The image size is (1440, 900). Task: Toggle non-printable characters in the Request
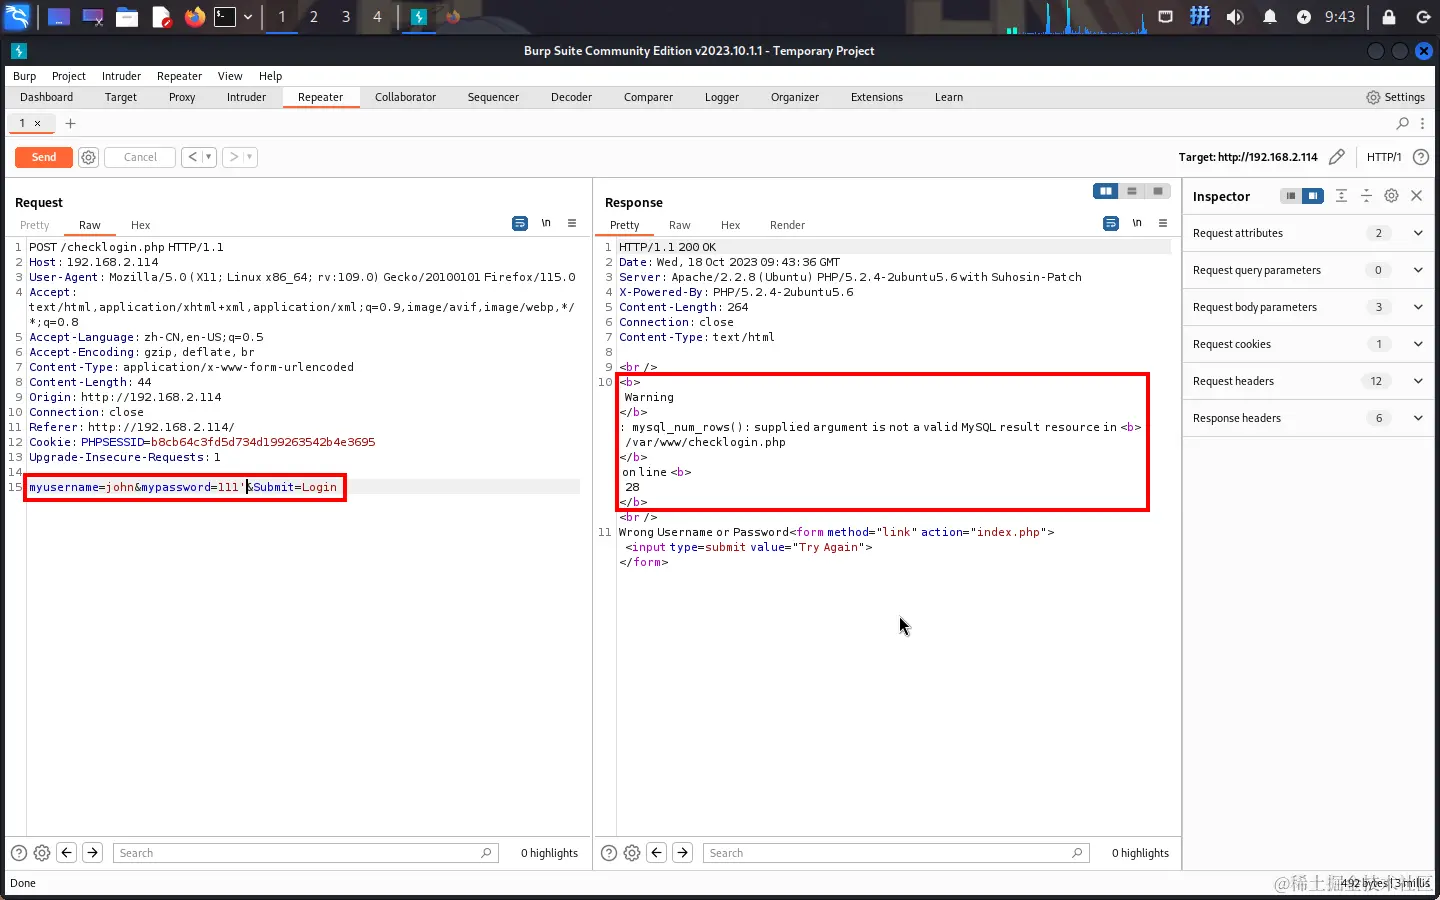546,223
